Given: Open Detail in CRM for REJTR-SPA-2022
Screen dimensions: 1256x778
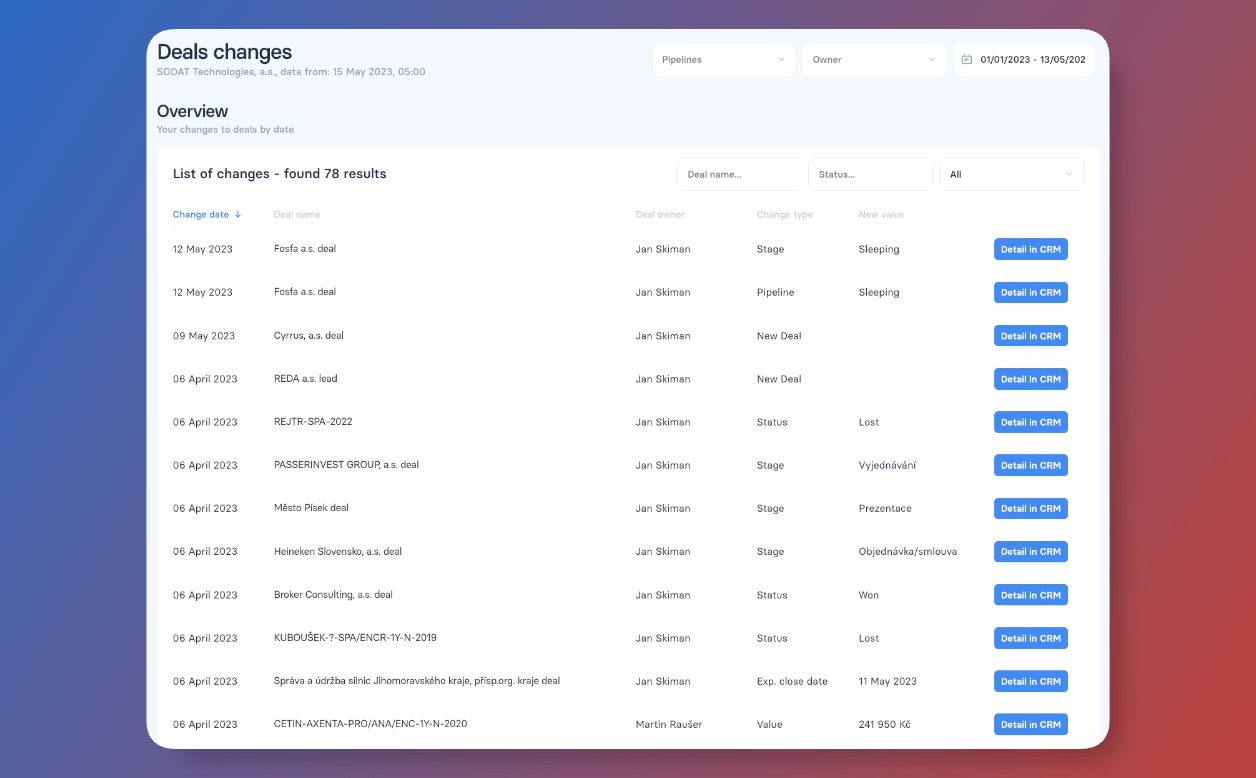Looking at the screenshot, I should pos(1030,421).
